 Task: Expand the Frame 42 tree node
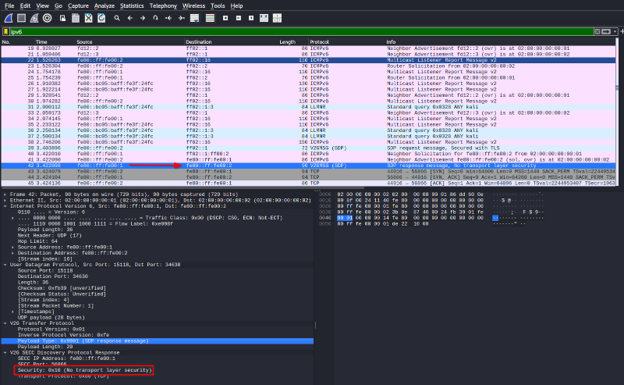pyautogui.click(x=5, y=194)
